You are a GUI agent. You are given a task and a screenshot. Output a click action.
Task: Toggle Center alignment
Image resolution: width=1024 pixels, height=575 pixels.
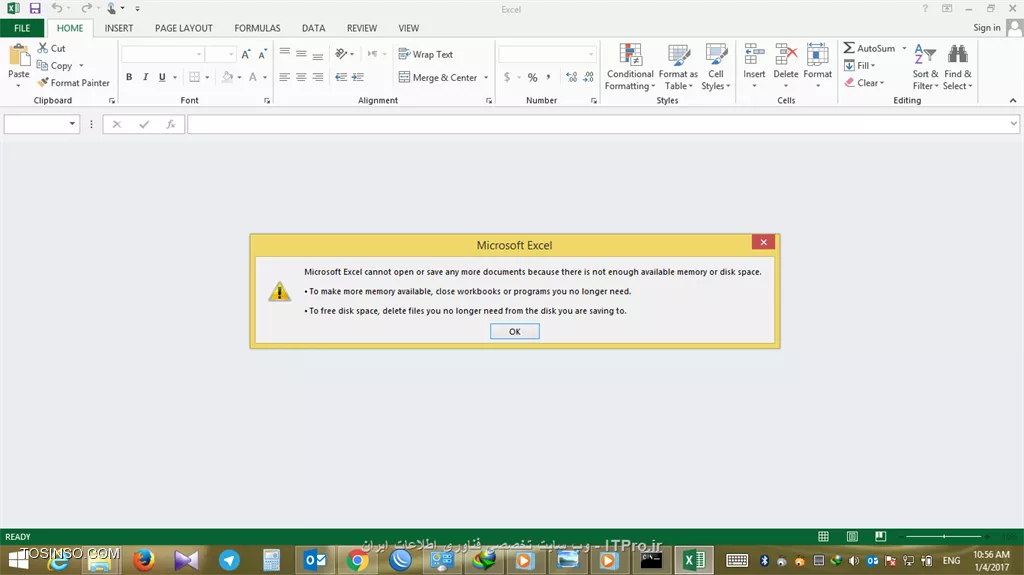click(301, 77)
